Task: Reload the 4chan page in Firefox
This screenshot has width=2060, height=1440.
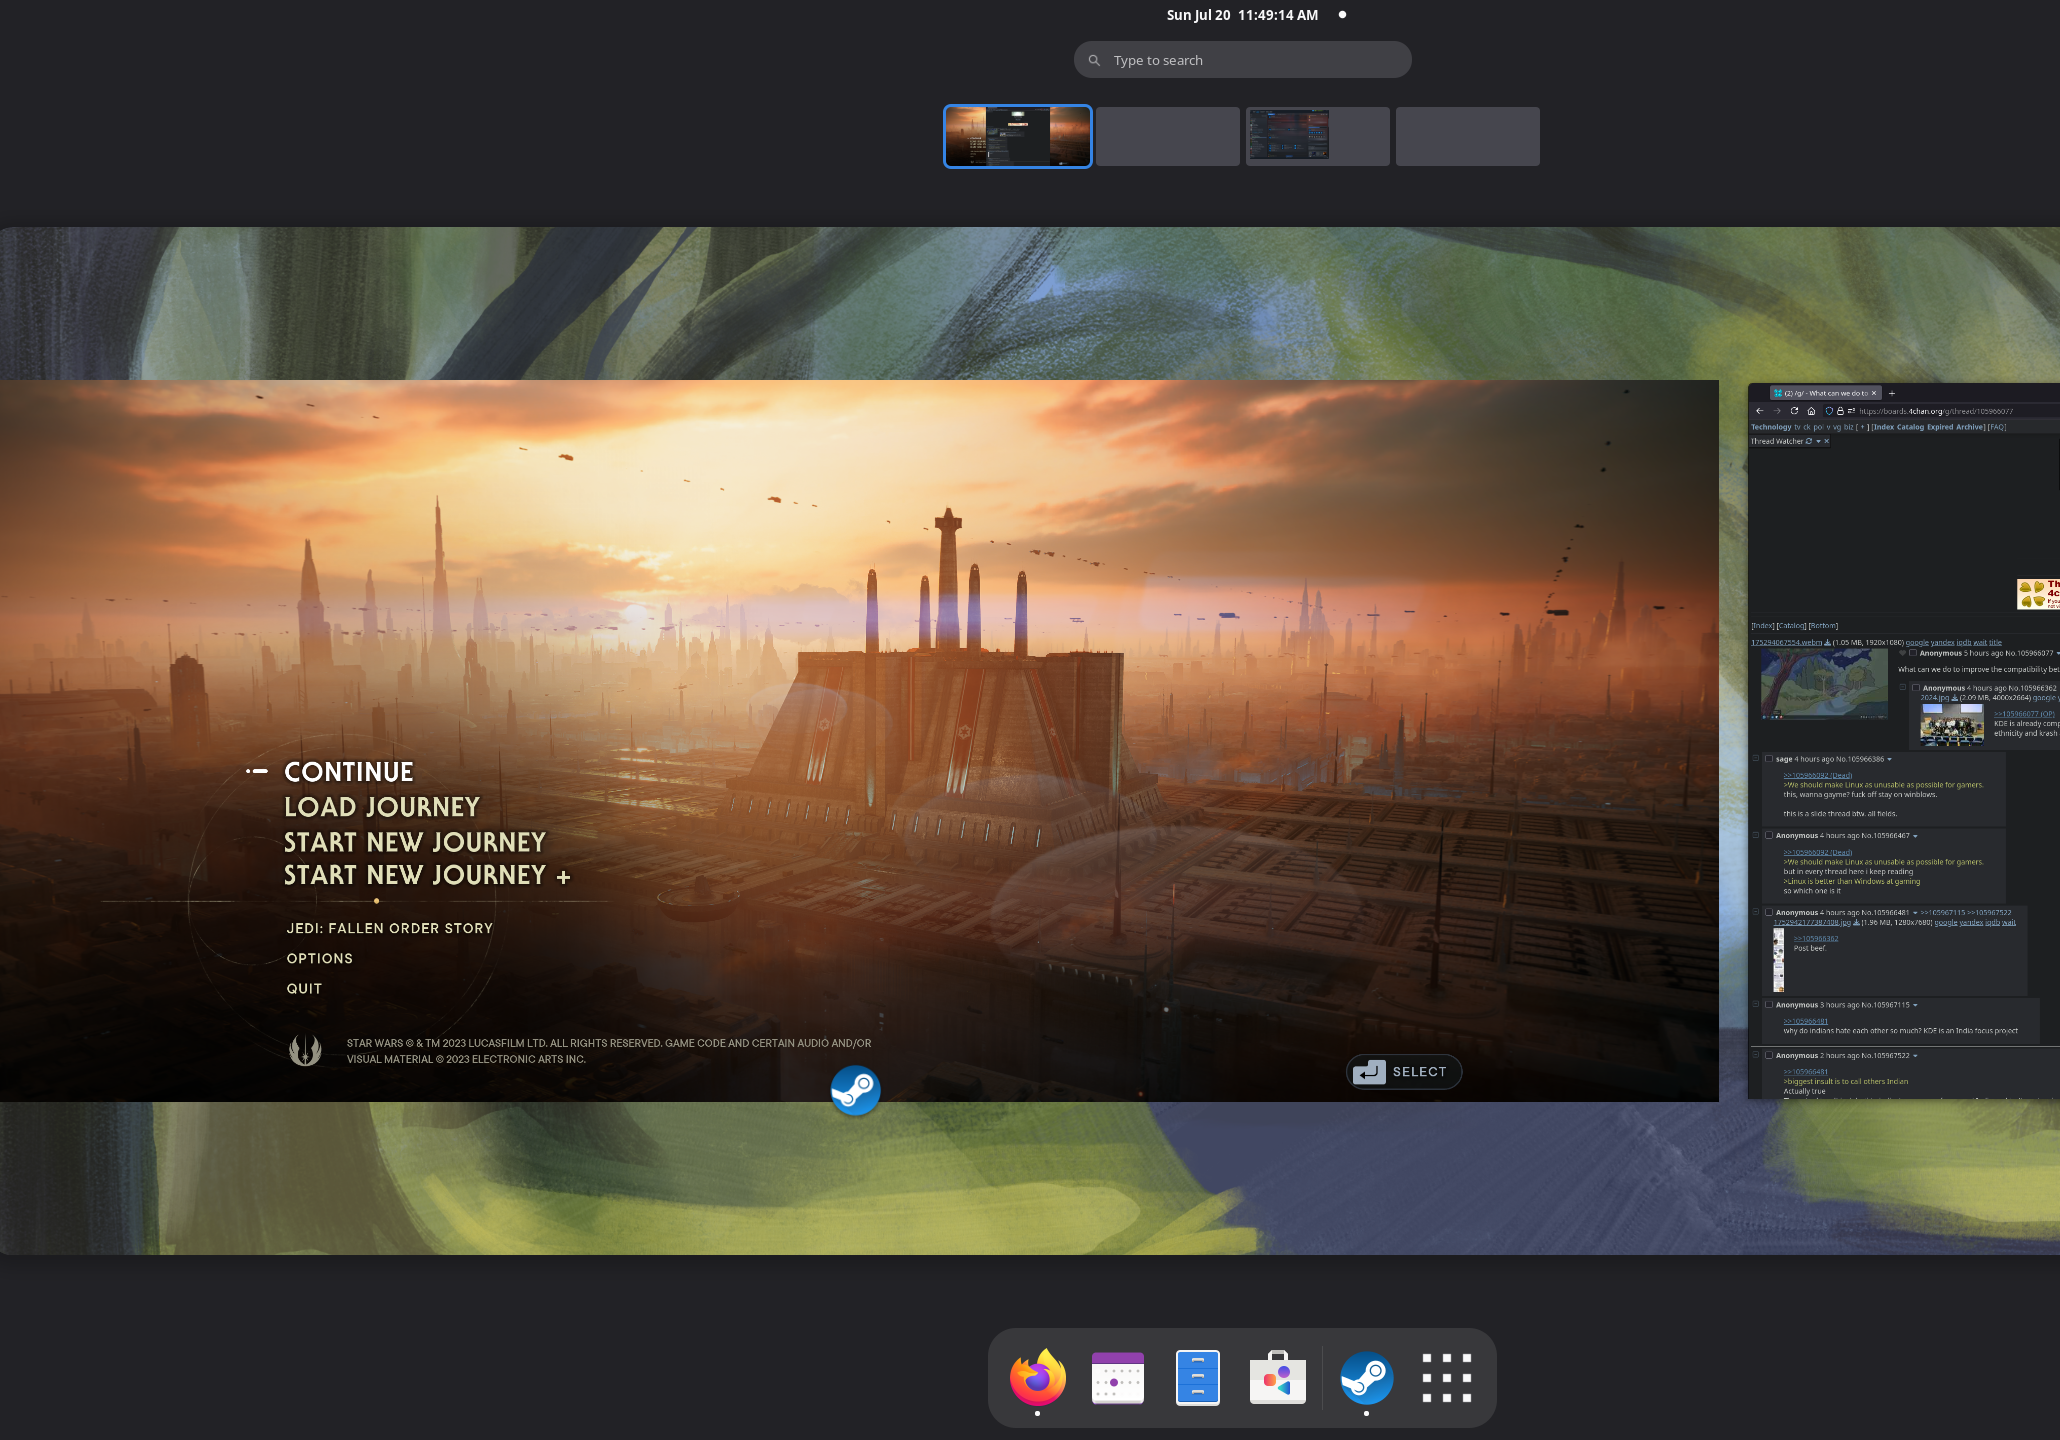Action: [x=1794, y=411]
